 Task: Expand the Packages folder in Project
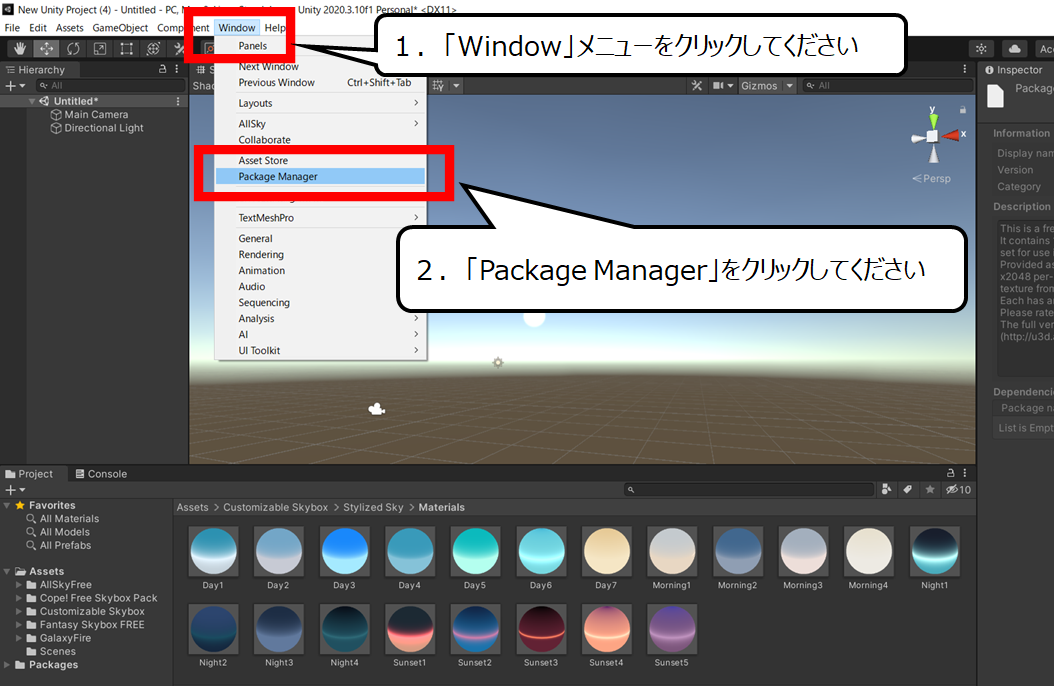coord(7,664)
